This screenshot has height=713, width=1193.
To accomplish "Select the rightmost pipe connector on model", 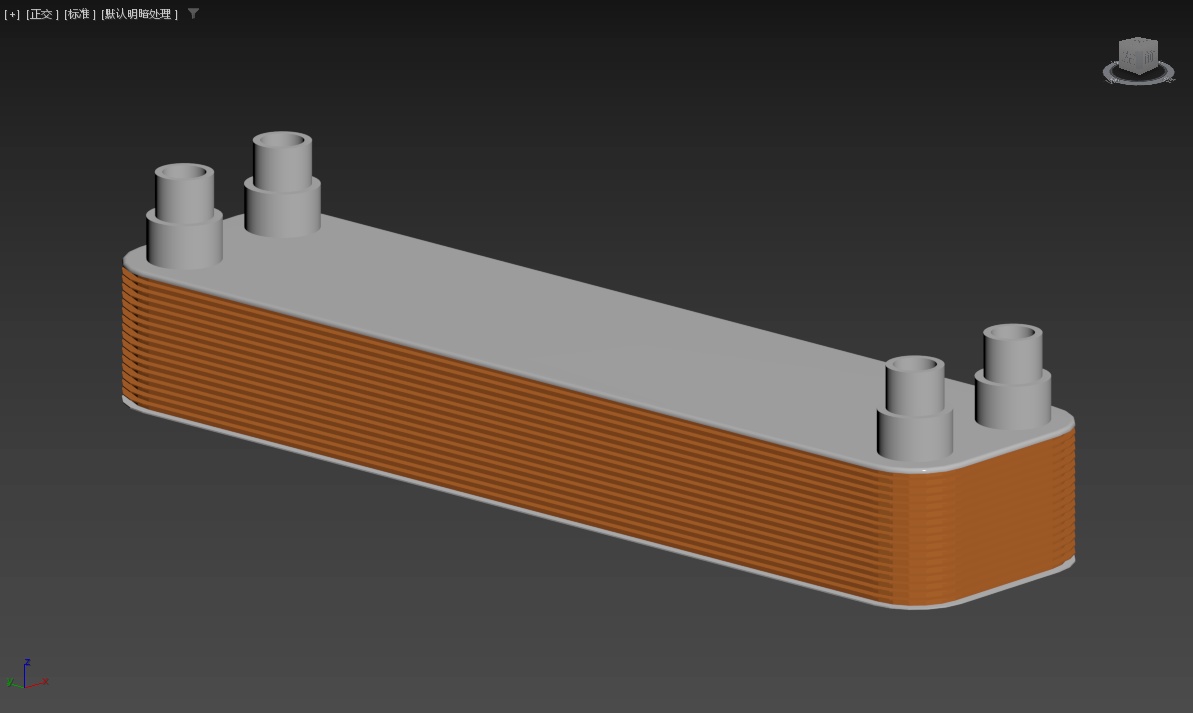I will click(x=1013, y=380).
